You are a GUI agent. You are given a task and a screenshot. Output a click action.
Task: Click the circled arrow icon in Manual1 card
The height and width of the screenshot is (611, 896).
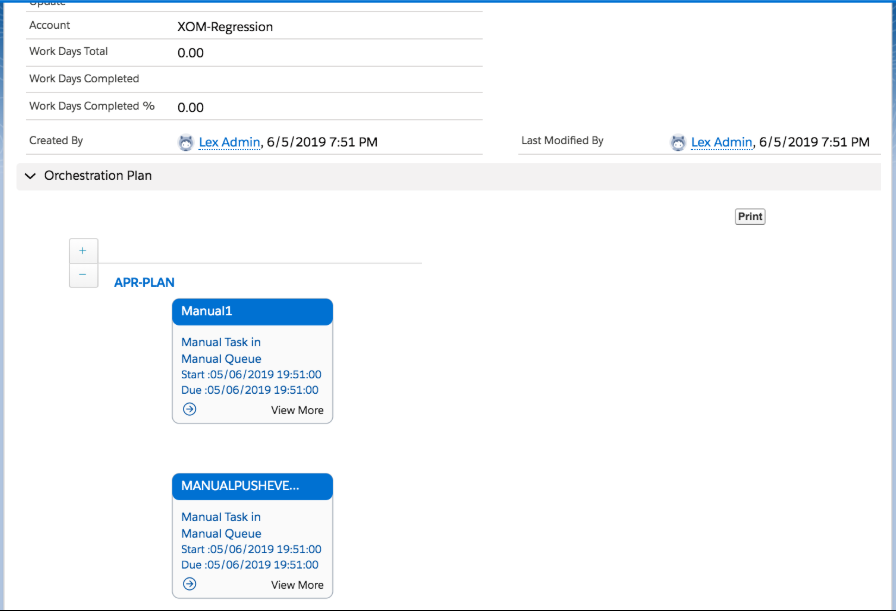[x=190, y=409]
